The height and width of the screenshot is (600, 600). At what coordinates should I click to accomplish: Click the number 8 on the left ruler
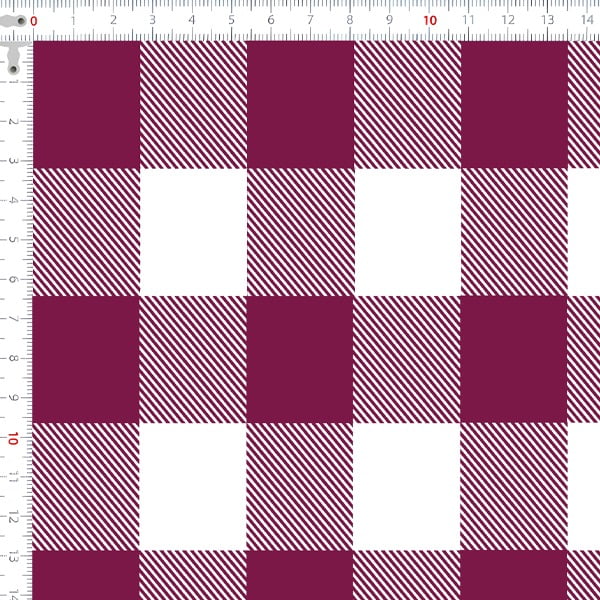pos(13,358)
